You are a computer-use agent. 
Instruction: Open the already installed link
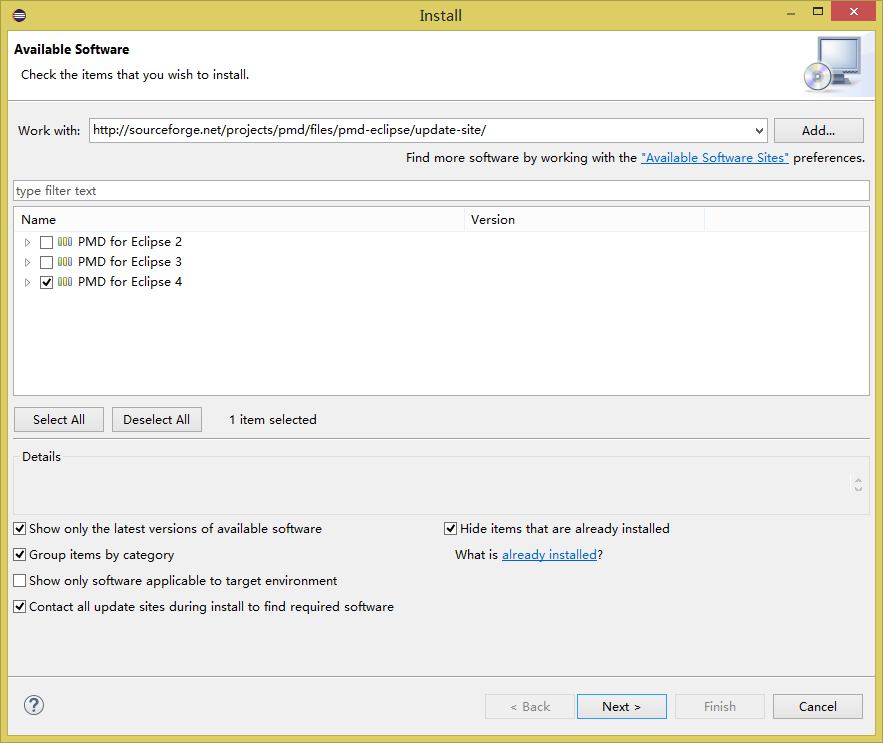pos(549,555)
